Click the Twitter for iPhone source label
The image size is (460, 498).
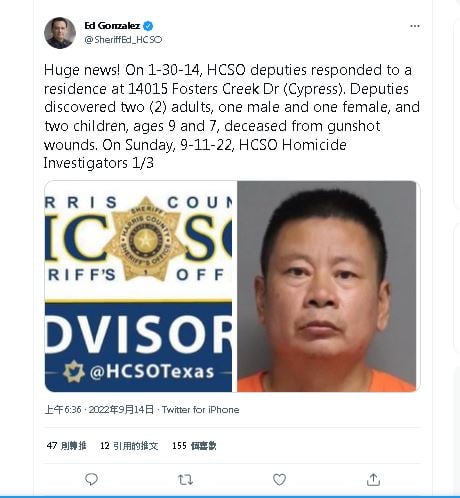tap(200, 409)
